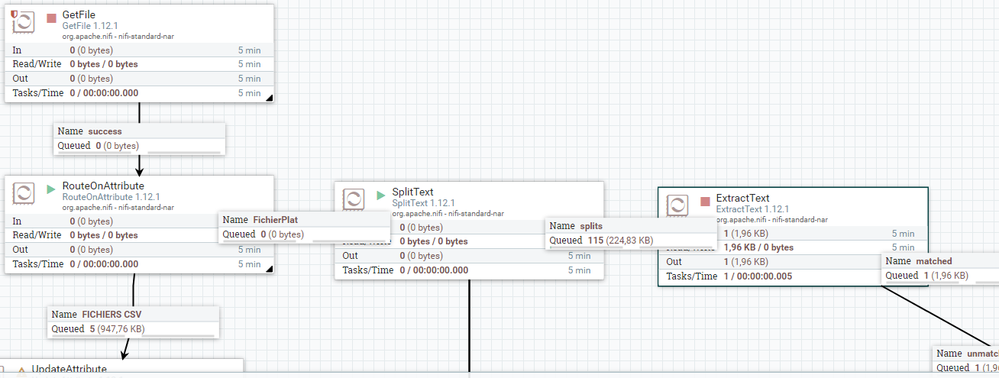This screenshot has height=378, width=999.
Task: Click the RouteOnAttribute Tasks/Time row
Action: 140,264
